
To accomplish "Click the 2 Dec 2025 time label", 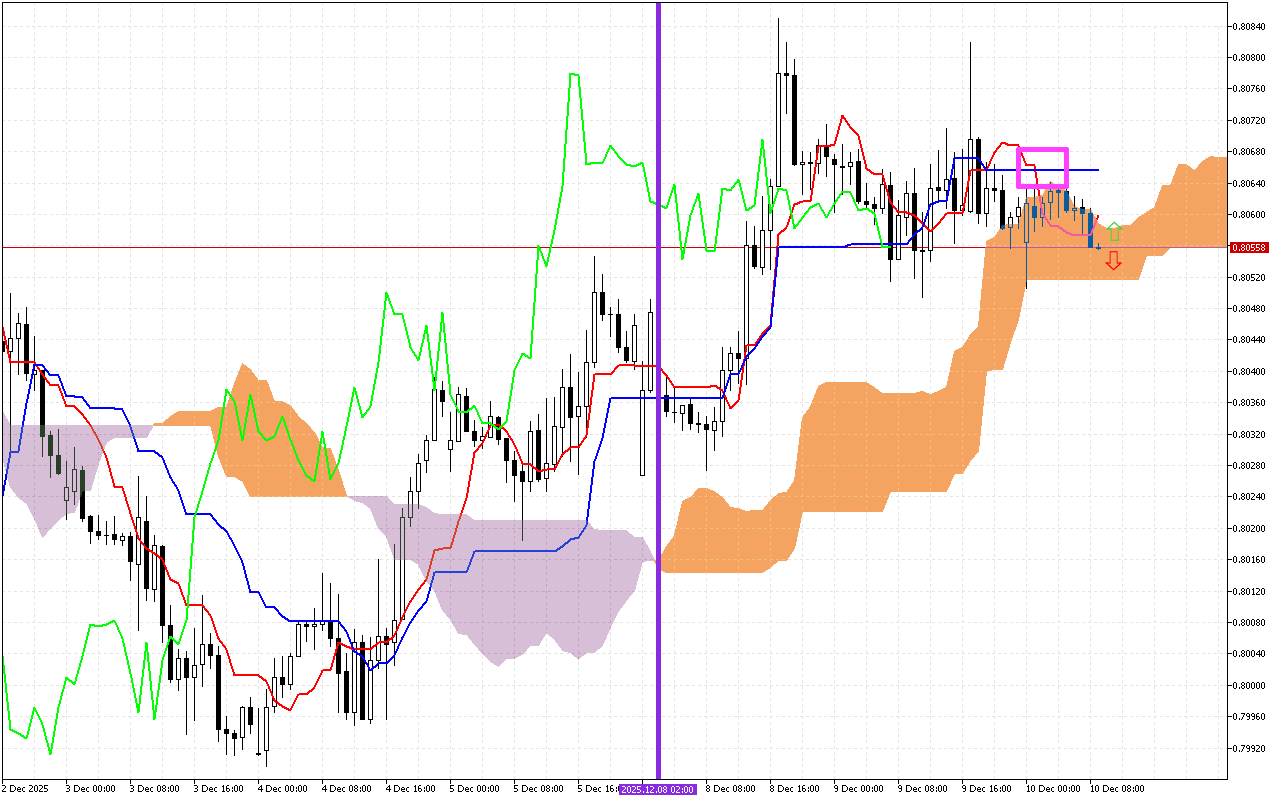I will (25, 789).
